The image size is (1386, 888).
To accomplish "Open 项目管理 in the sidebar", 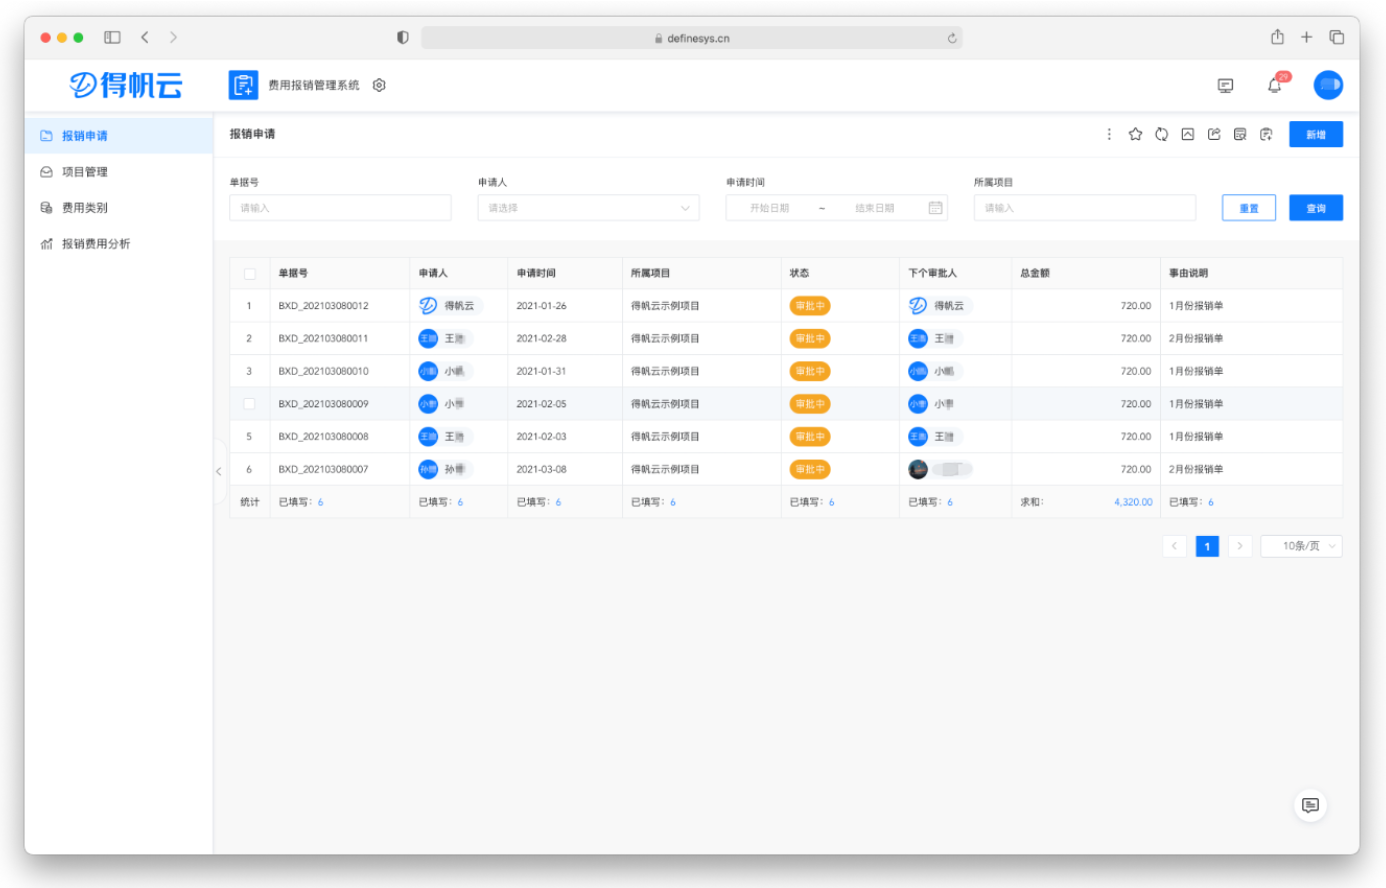I will pos(84,172).
